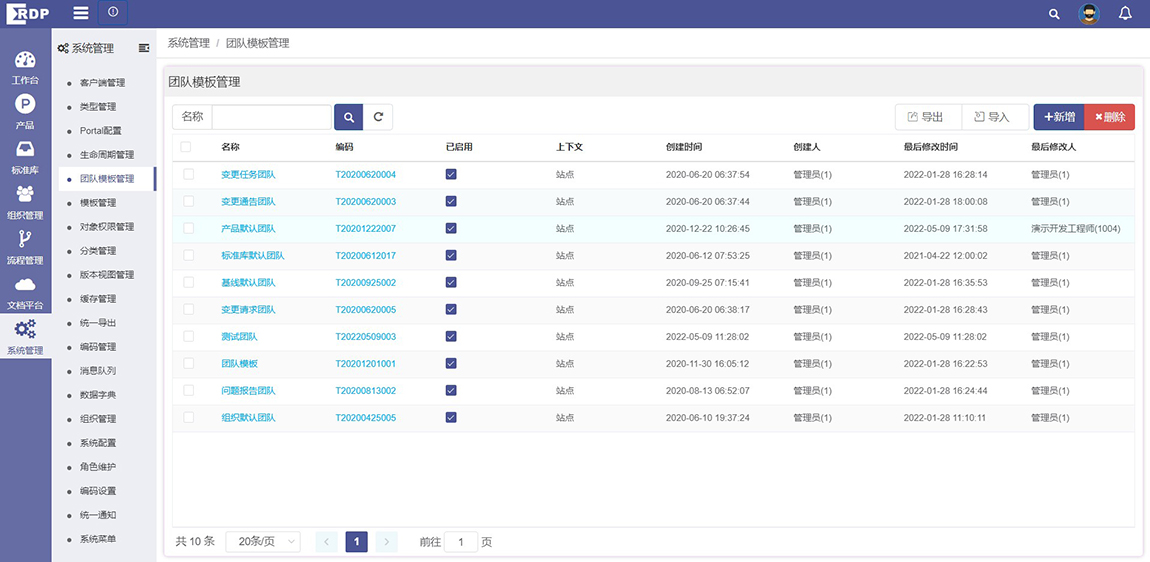Open 生命周期管理 menu item
This screenshot has width=1150, height=562.
(106, 155)
